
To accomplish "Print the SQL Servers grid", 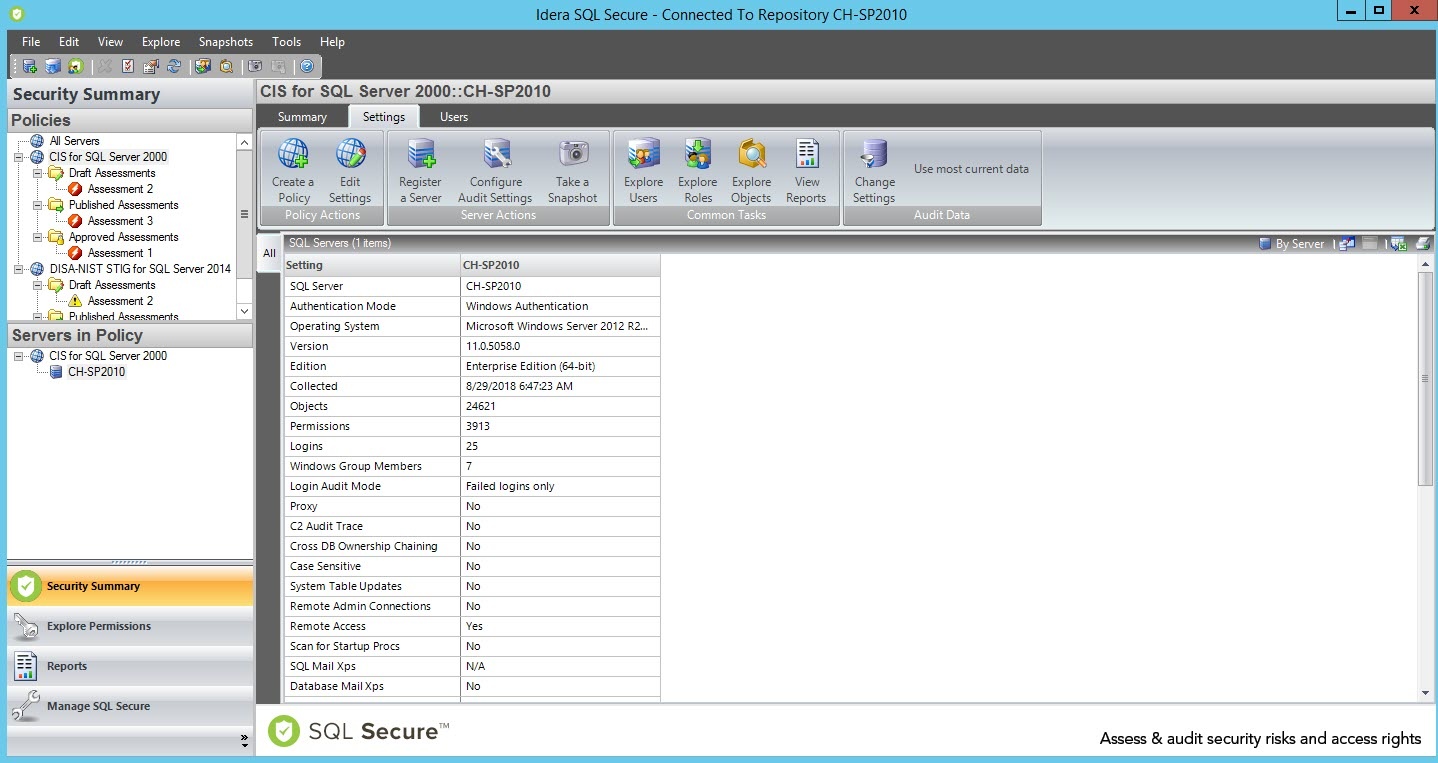I will pos(1423,243).
